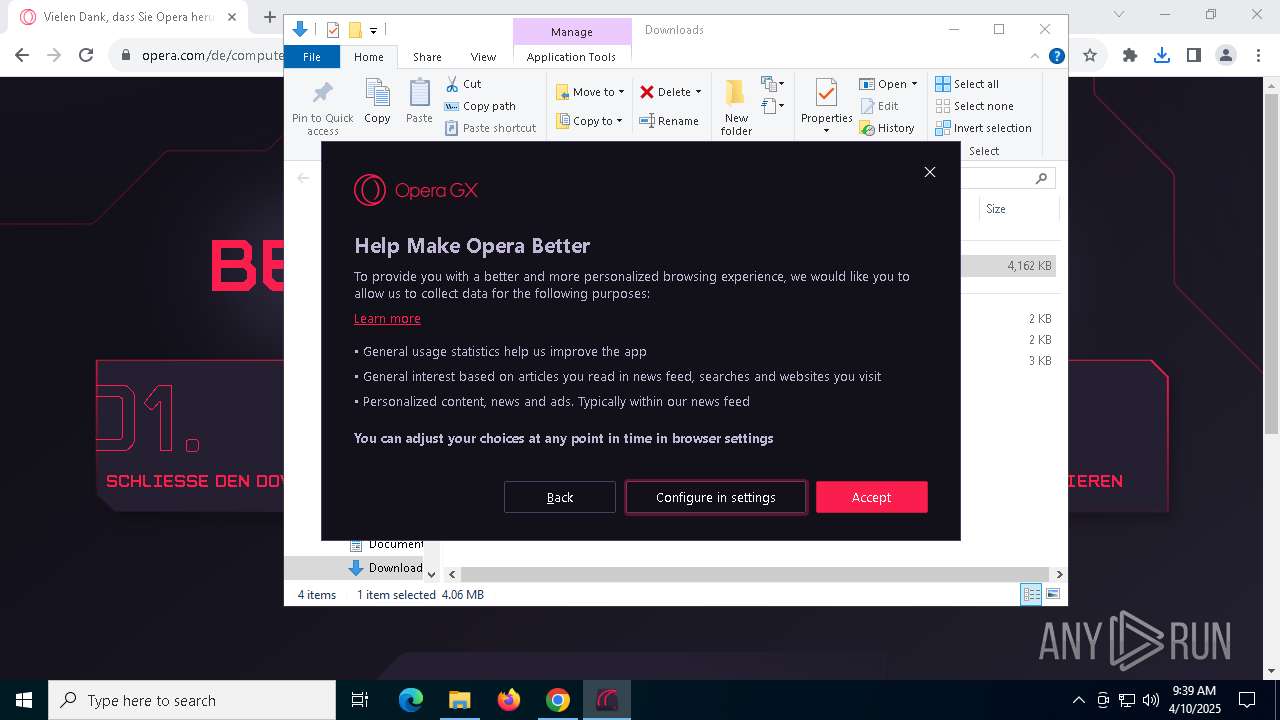Open the Application Tools tab
Viewport: 1280px width, 720px height.
tap(571, 57)
